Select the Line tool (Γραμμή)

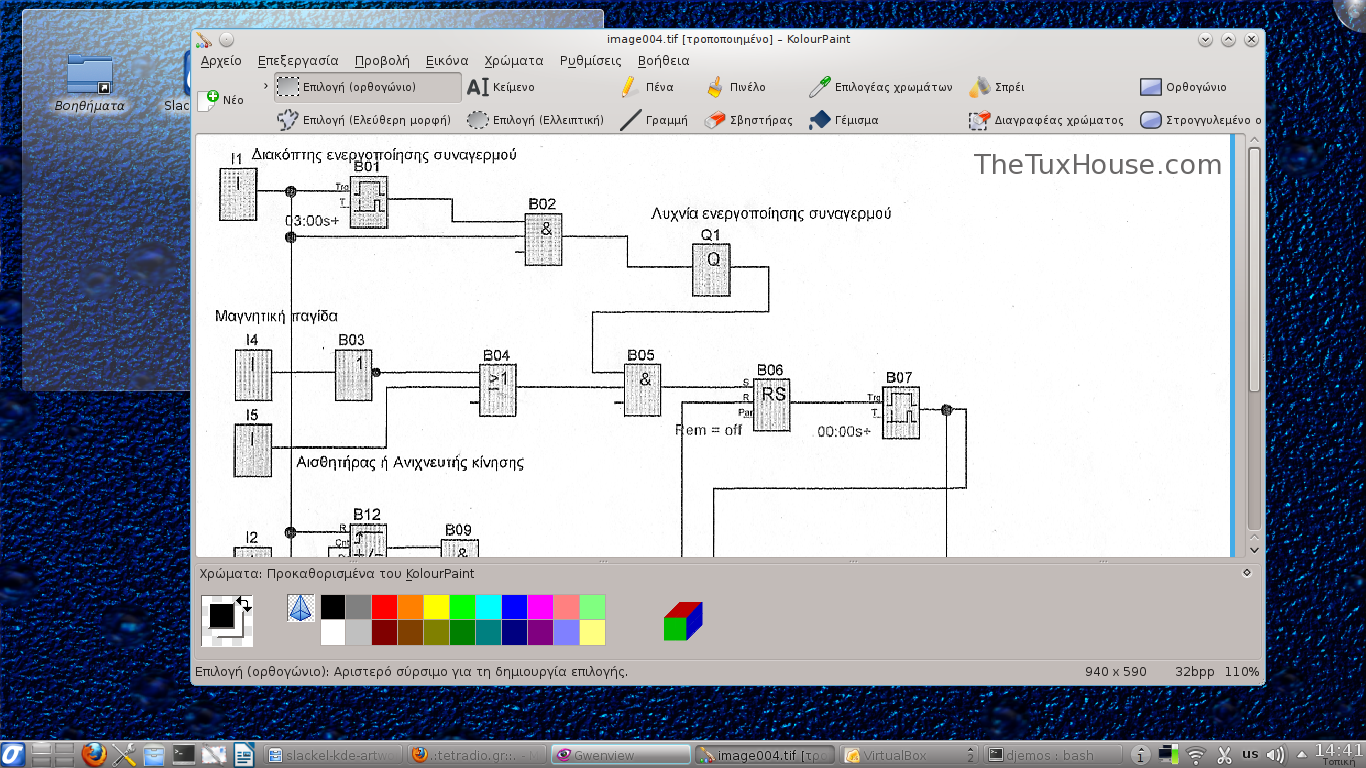(654, 120)
